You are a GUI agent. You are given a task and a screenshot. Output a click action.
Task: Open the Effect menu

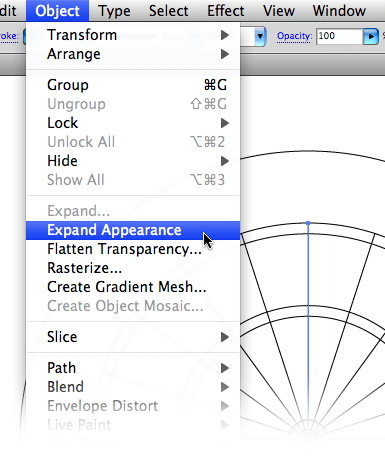226,11
